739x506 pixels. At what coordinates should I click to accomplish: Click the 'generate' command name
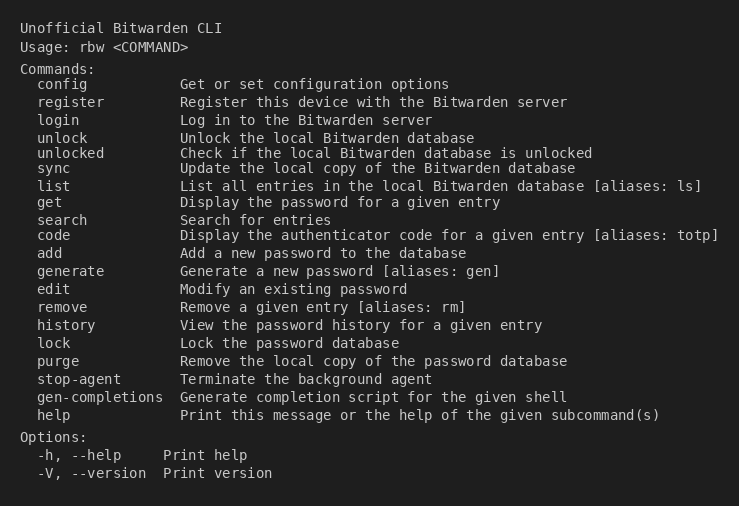tap(70, 271)
